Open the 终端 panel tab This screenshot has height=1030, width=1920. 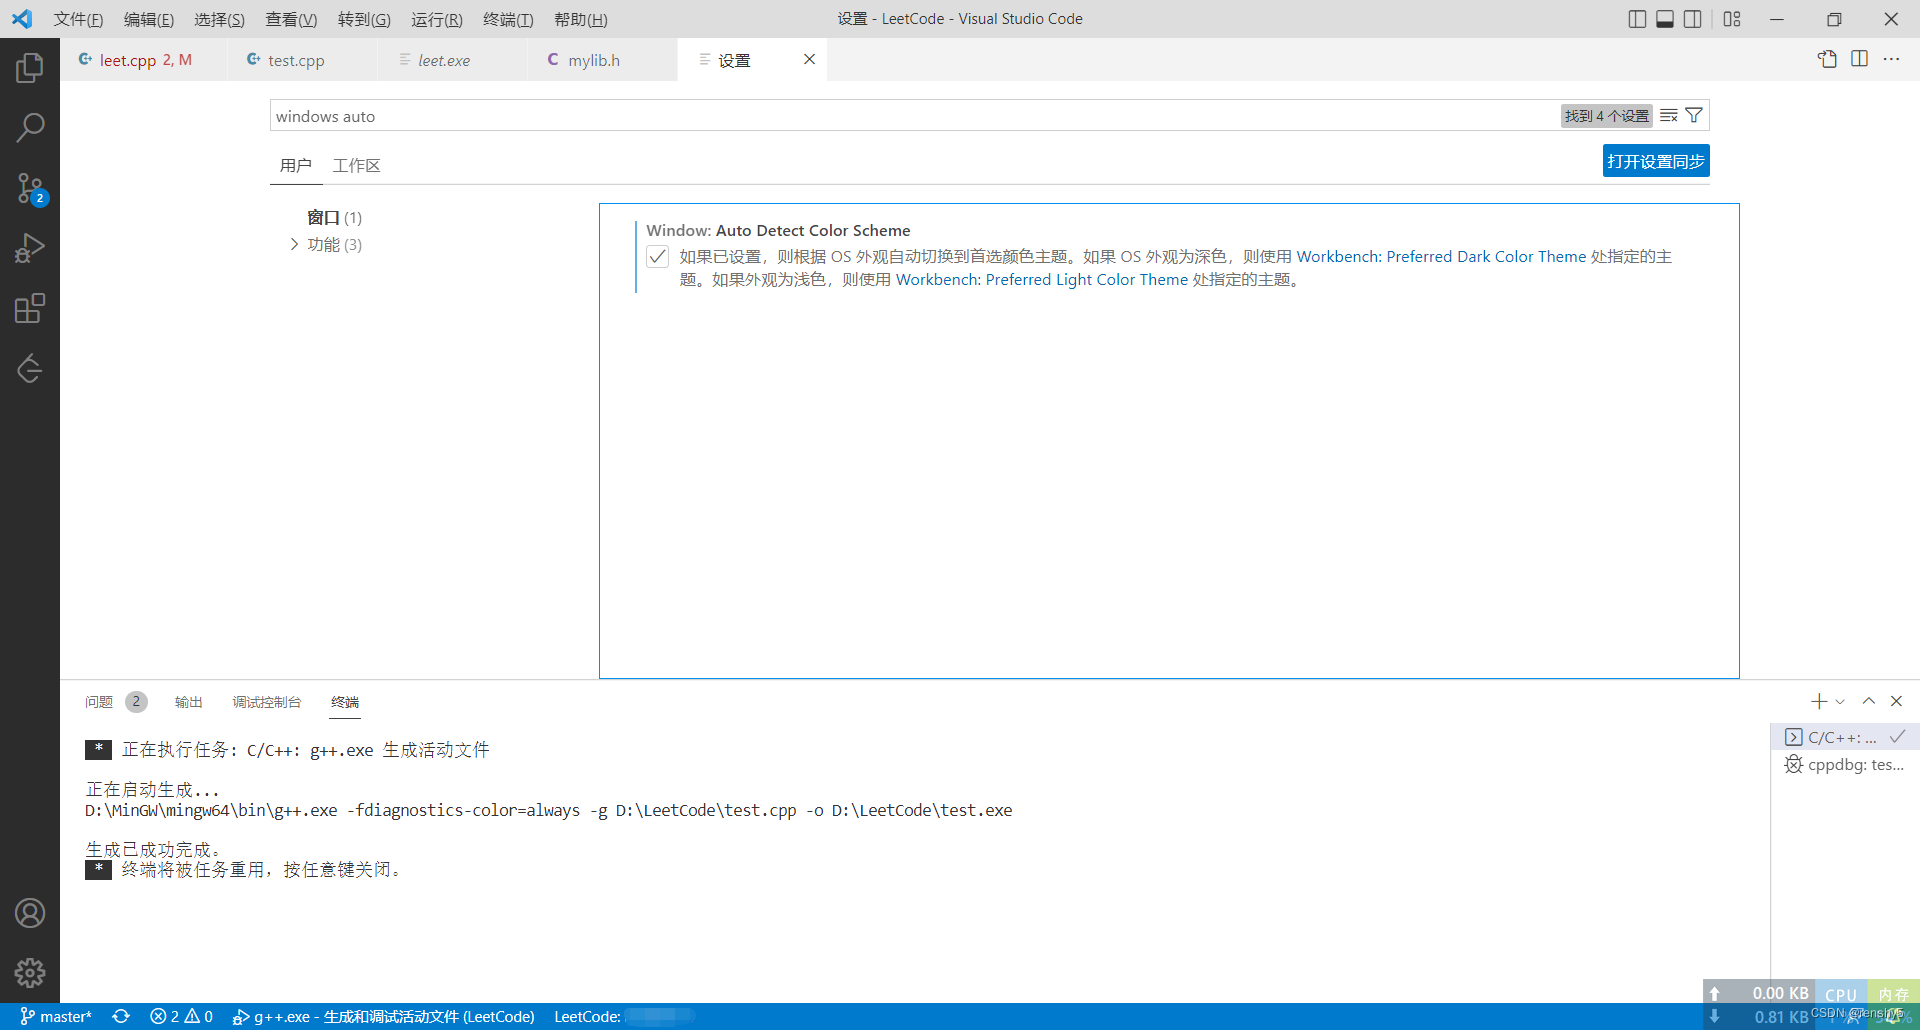(345, 702)
